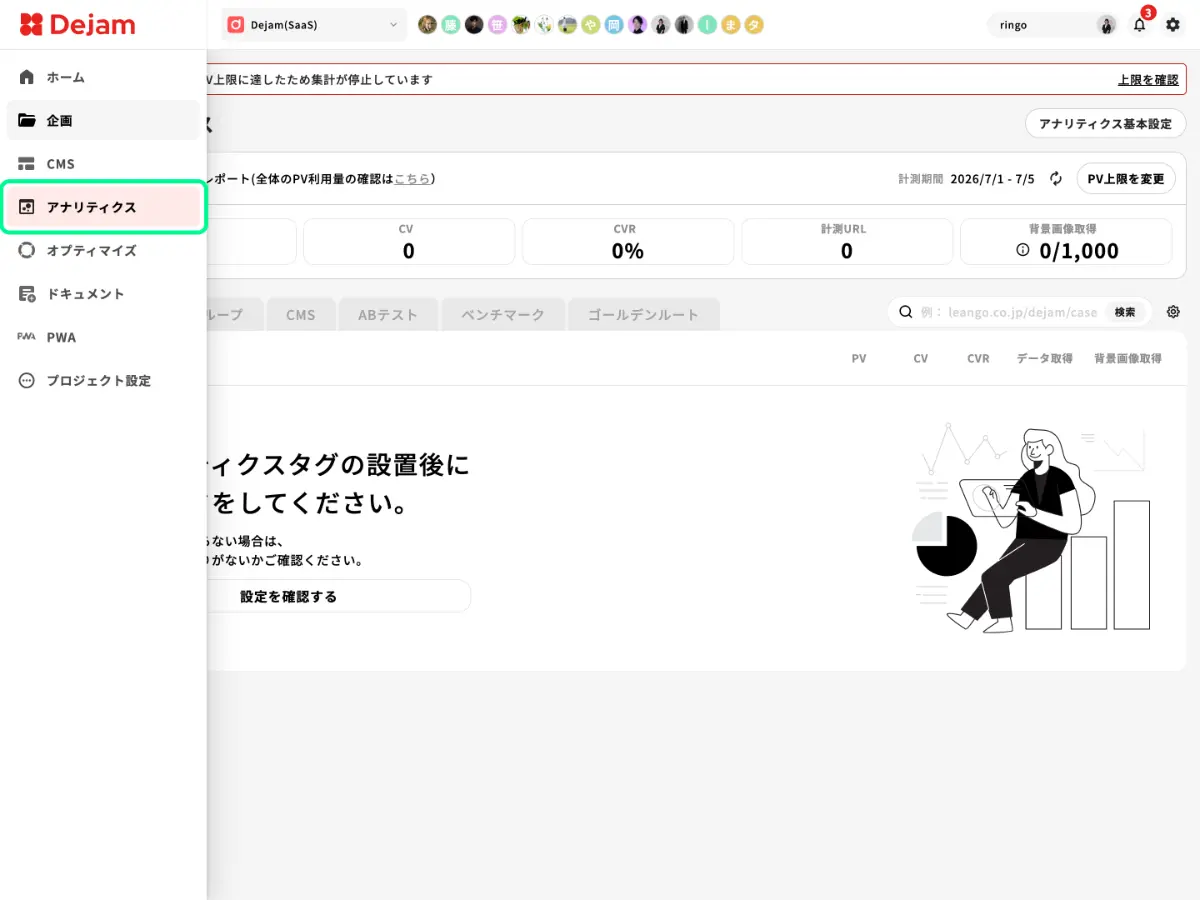The height and width of the screenshot is (900, 1200).
Task: Click PV上限を変更 button
Action: point(1126,179)
